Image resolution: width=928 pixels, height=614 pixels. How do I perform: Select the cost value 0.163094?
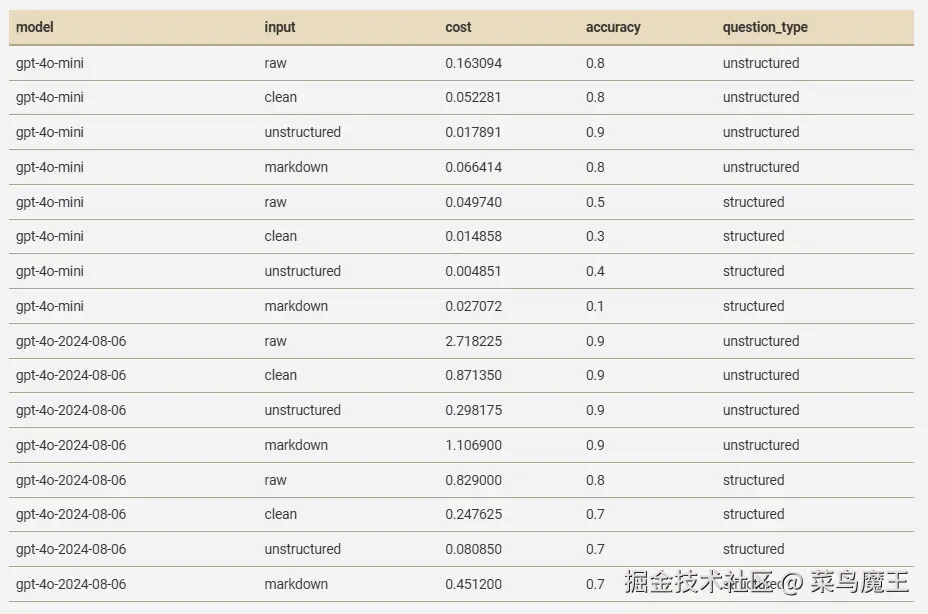coord(473,63)
